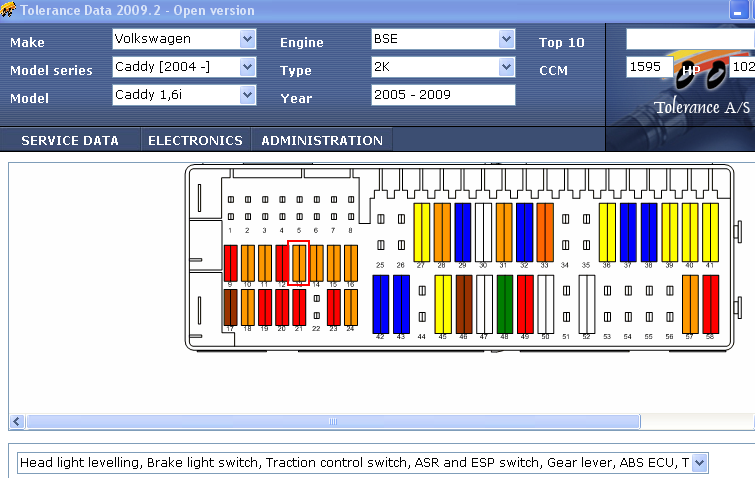Minimize the Tolerance Data window
The height and width of the screenshot is (480, 755).
pyautogui.click(x=738, y=10)
